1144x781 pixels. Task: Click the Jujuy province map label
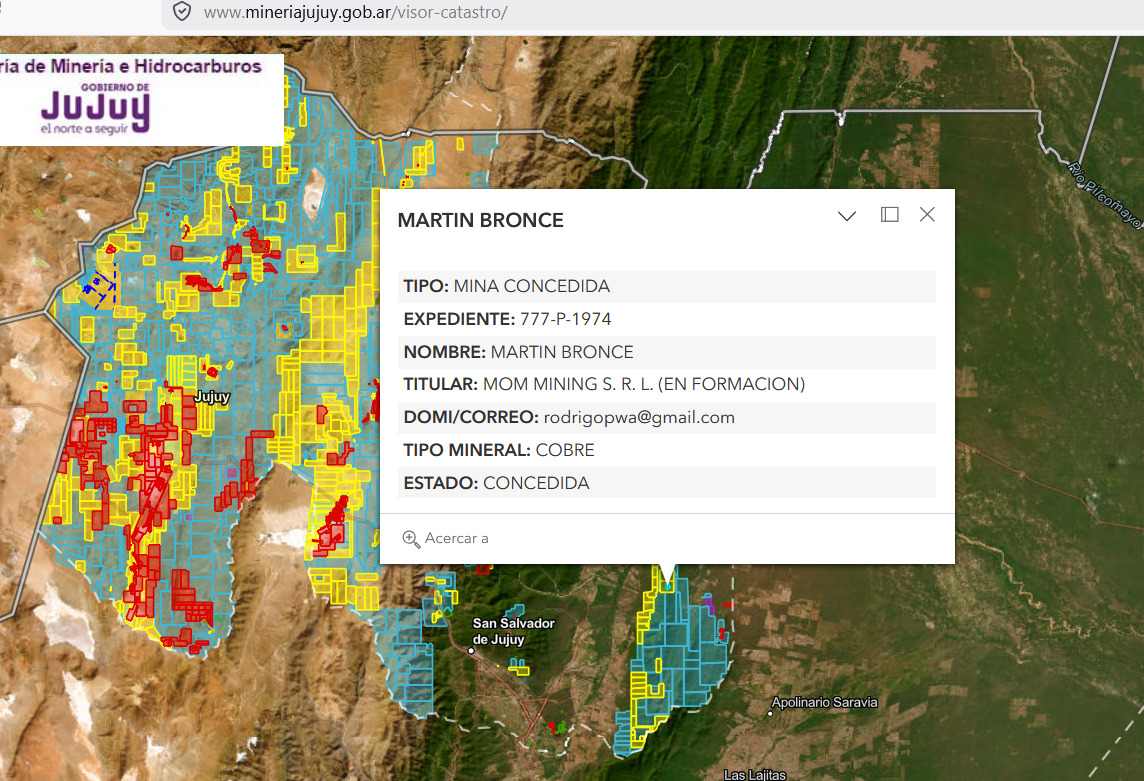211,397
